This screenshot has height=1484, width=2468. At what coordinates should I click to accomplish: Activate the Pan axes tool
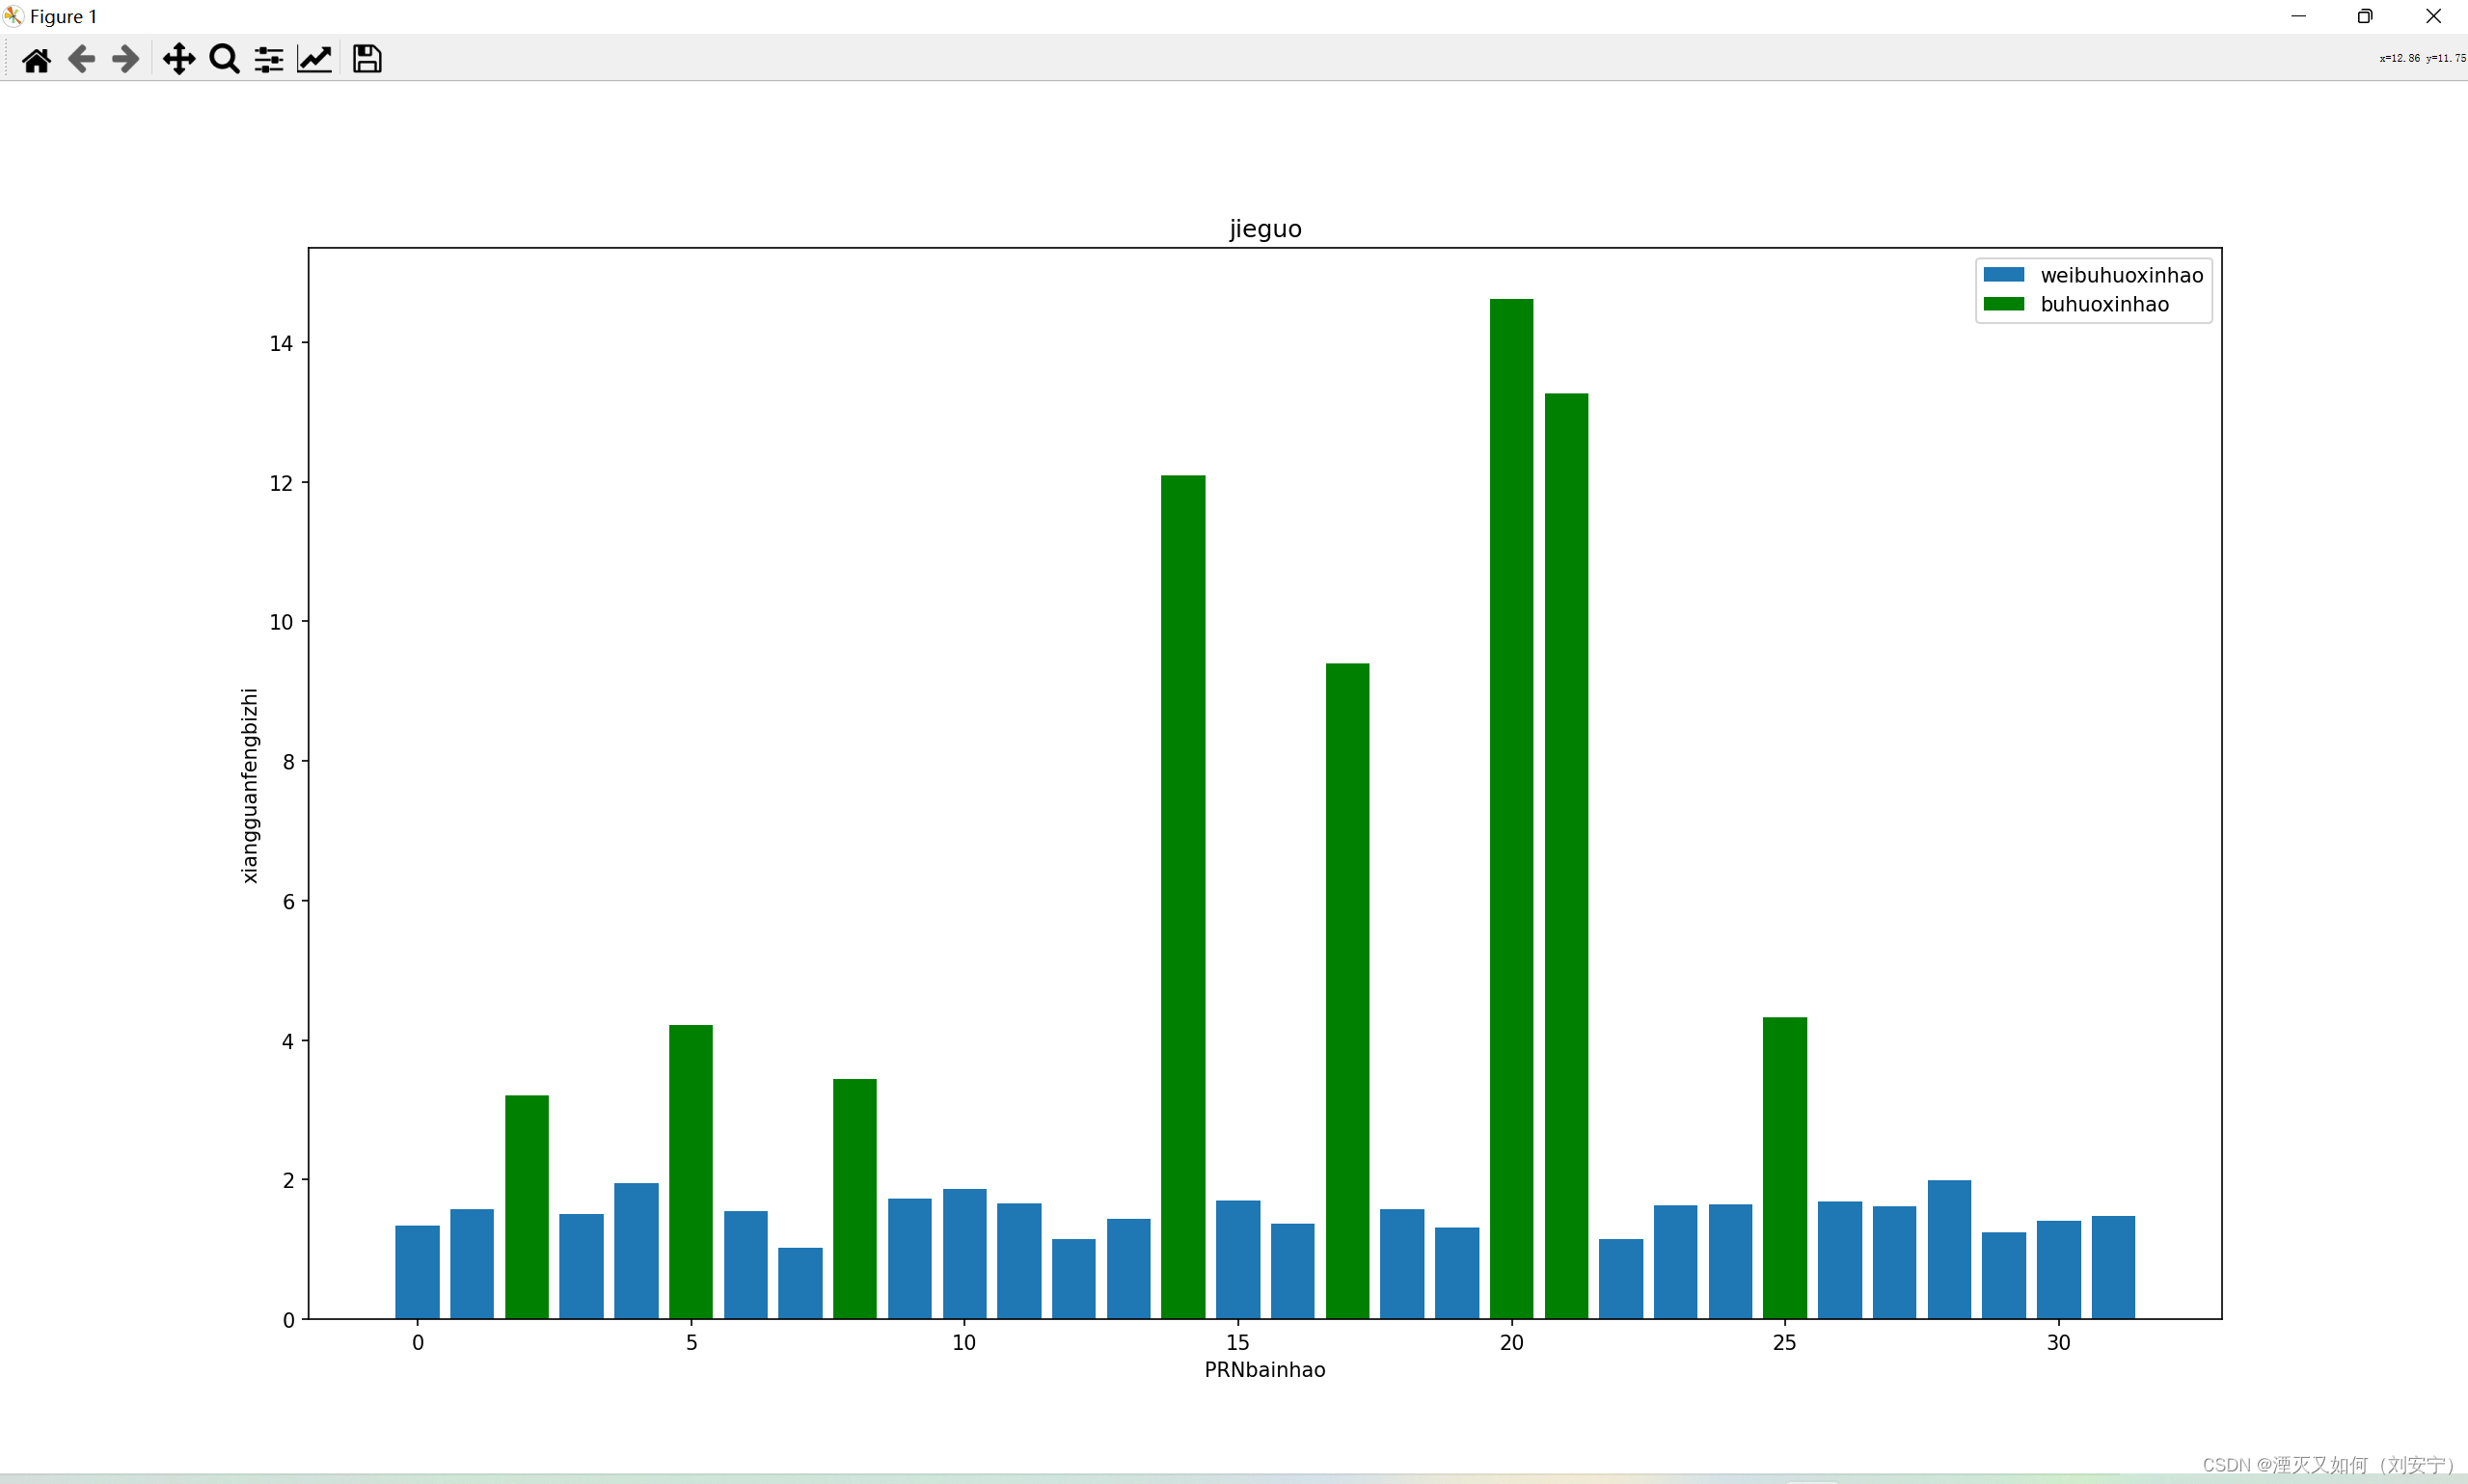click(x=179, y=60)
